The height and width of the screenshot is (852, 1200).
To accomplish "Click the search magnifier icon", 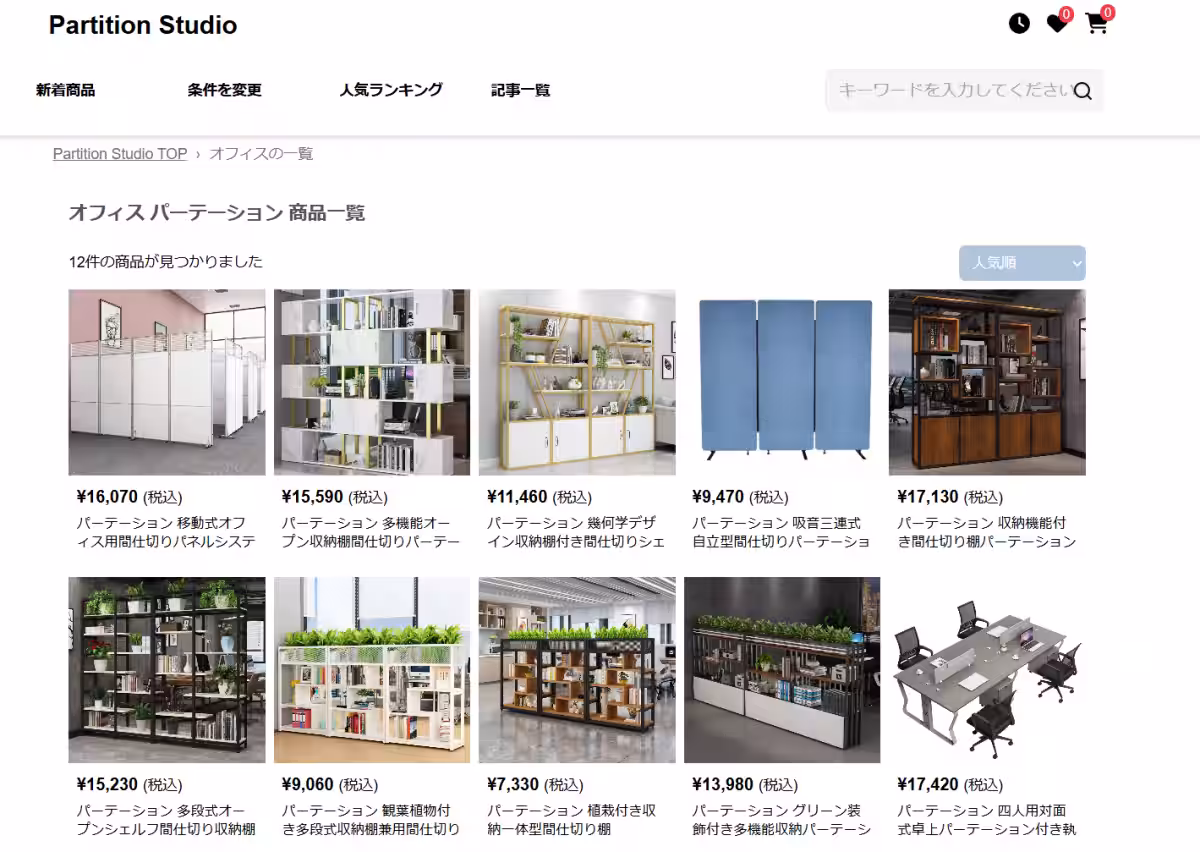I will (1082, 91).
